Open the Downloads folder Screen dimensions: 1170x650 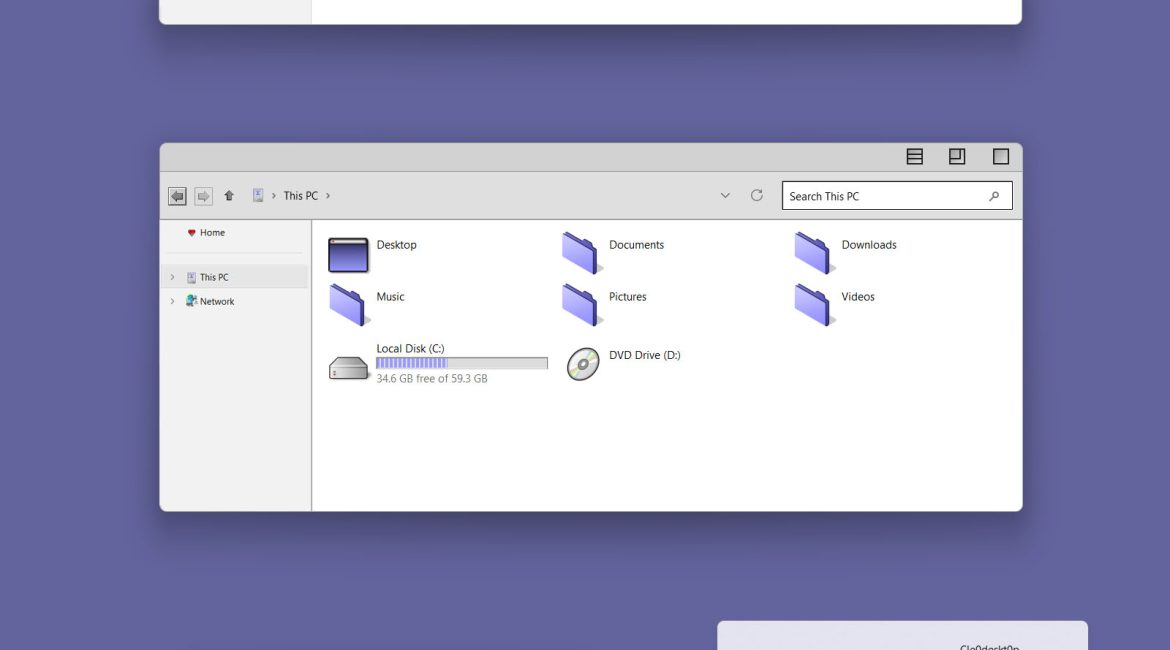813,253
